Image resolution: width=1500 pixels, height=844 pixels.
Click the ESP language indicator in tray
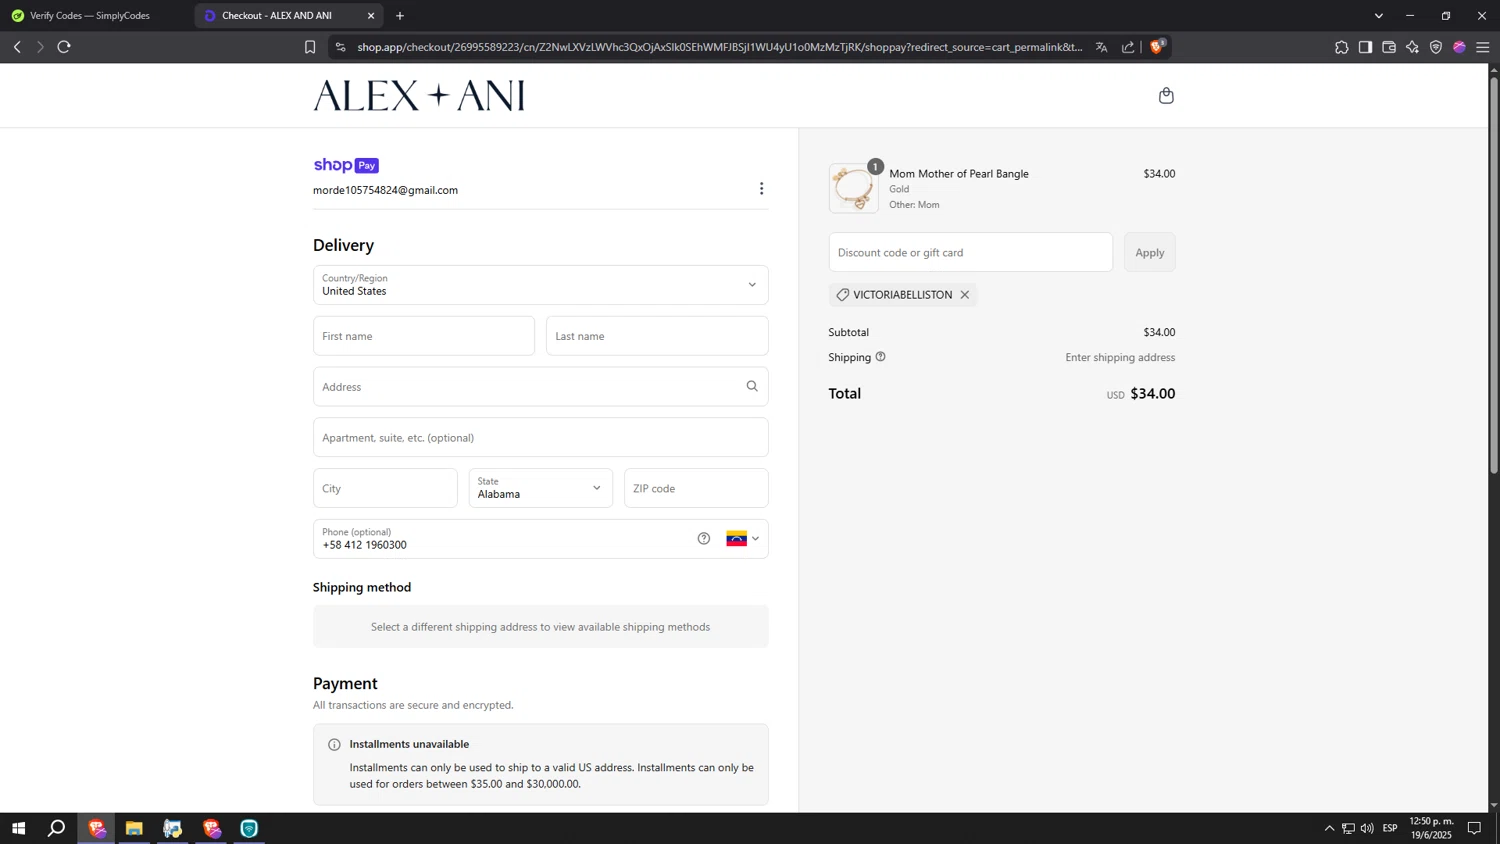tap(1390, 828)
